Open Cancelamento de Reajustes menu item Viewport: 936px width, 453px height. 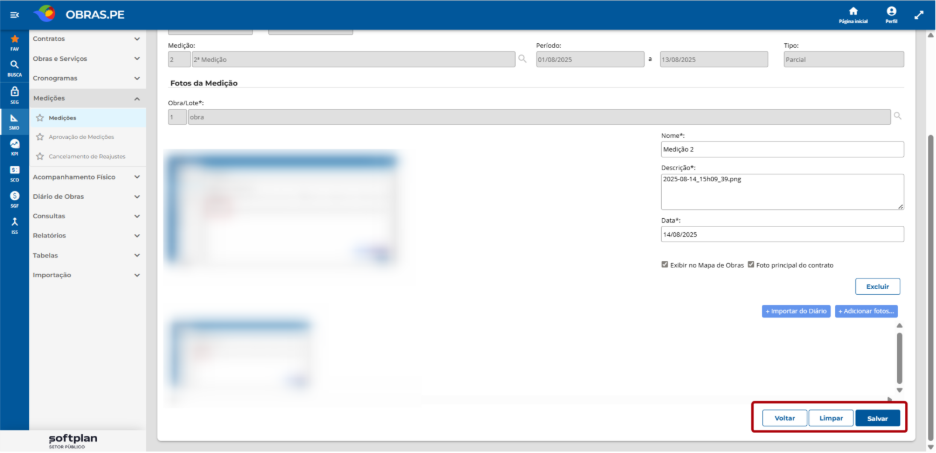(x=87, y=156)
